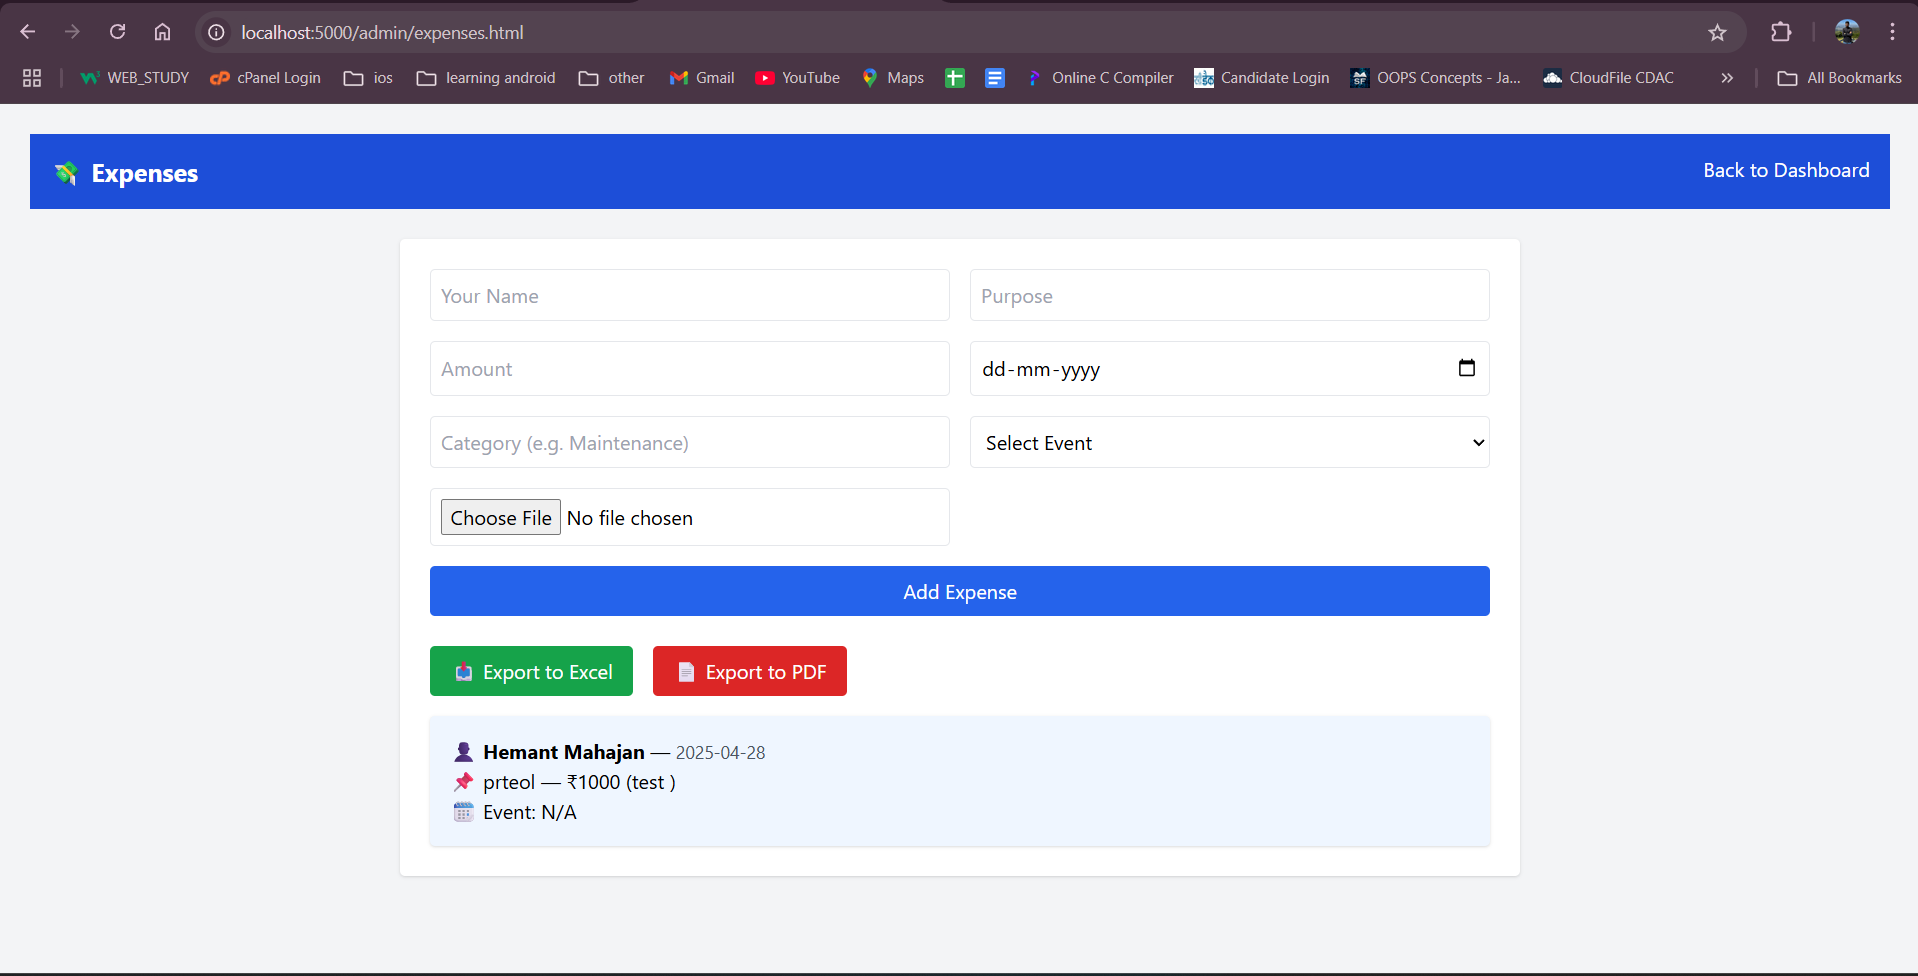Star the current page using the bookmark icon
Screen dimensions: 1918x976
pyautogui.click(x=1717, y=32)
